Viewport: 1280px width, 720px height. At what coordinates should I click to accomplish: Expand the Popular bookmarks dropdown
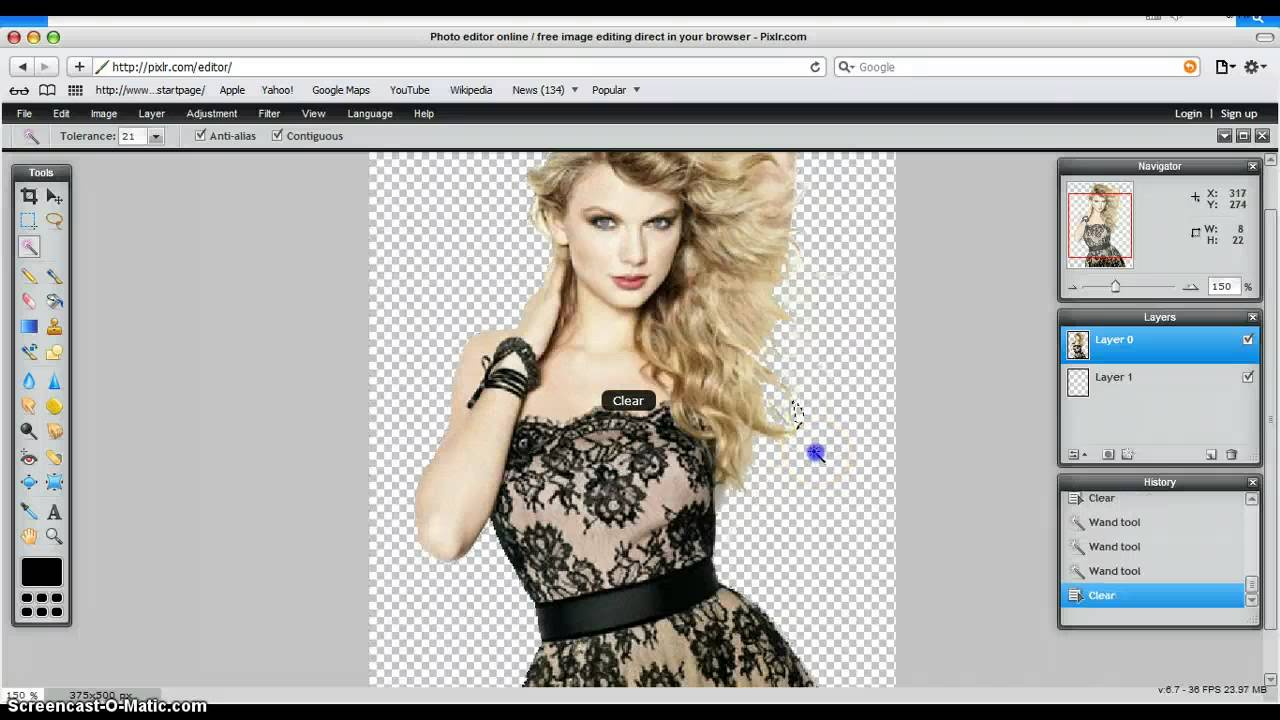click(x=636, y=90)
